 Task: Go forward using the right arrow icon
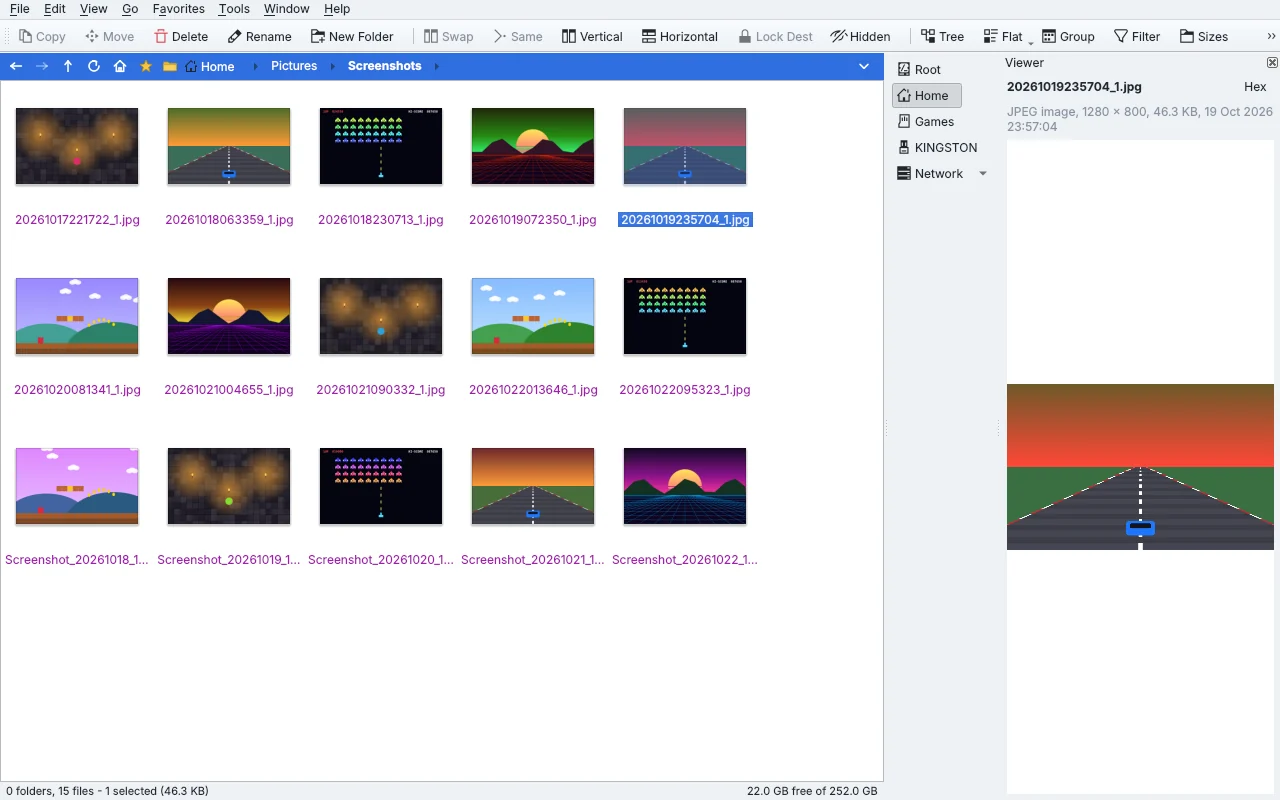(42, 66)
